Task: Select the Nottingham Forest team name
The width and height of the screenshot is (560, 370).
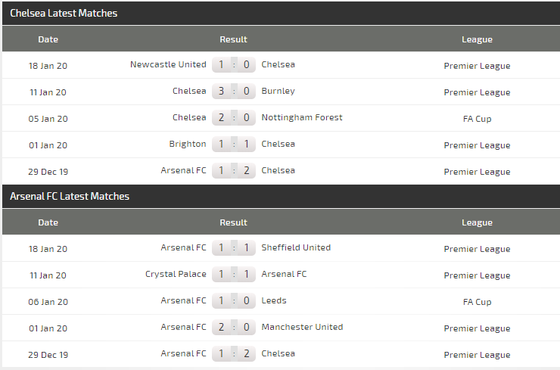Action: click(302, 118)
